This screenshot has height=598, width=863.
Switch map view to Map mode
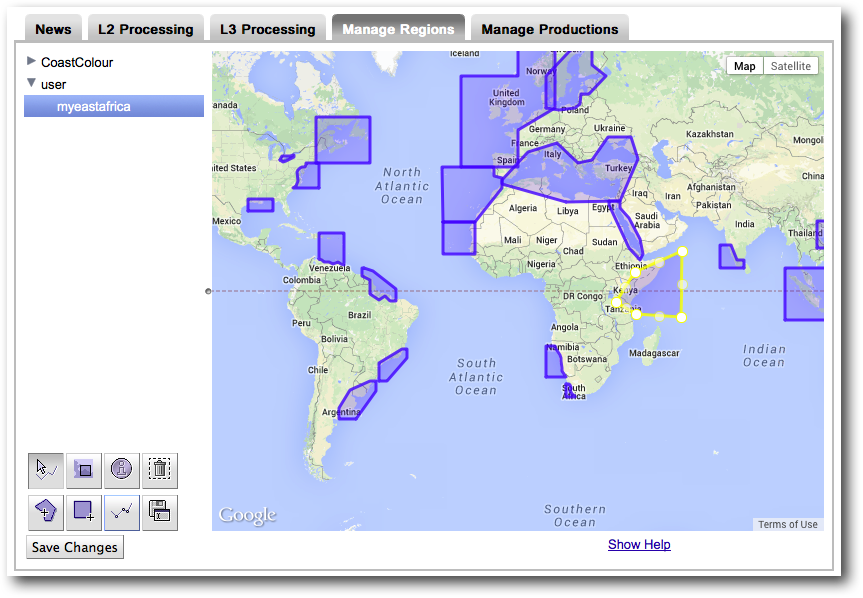[745, 66]
